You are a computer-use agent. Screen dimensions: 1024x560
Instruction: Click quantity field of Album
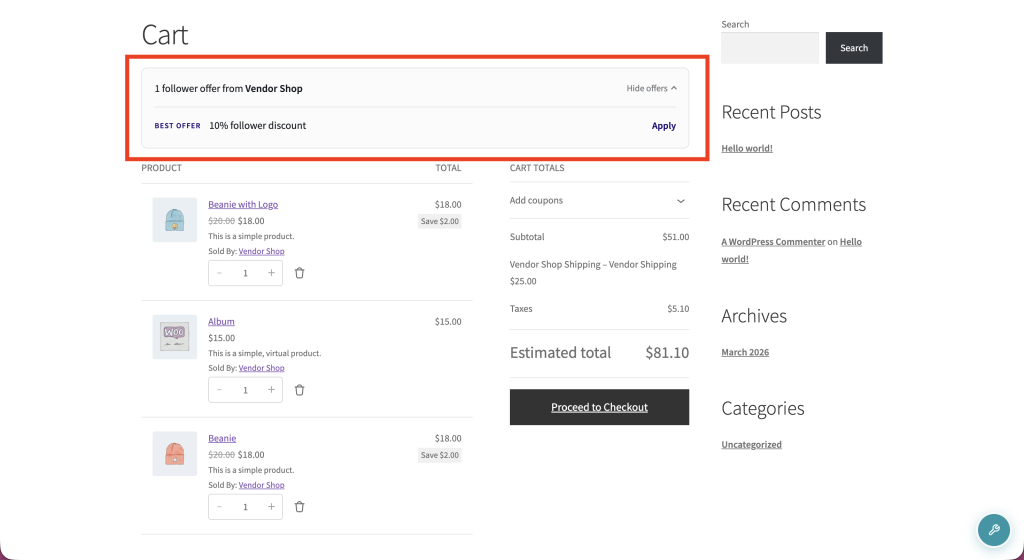[x=246, y=390]
